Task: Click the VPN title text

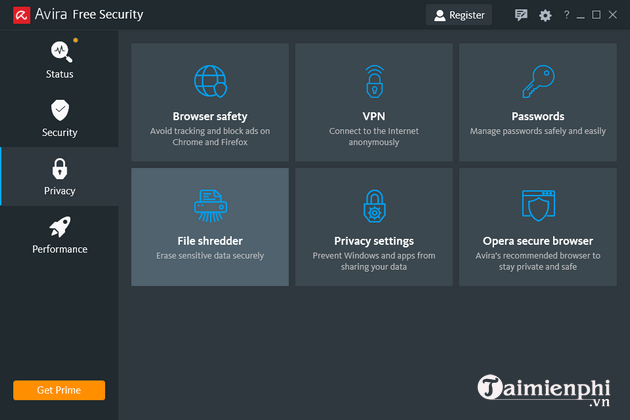Action: tap(374, 116)
